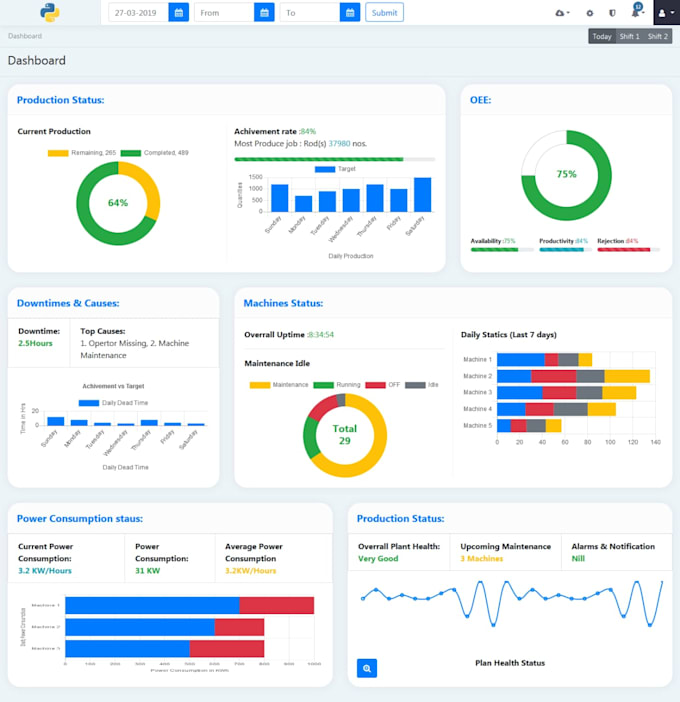The image size is (680, 702).
Task: Click the Sunday bar in Daily Dead Time chart
Action: pyautogui.click(x=56, y=421)
